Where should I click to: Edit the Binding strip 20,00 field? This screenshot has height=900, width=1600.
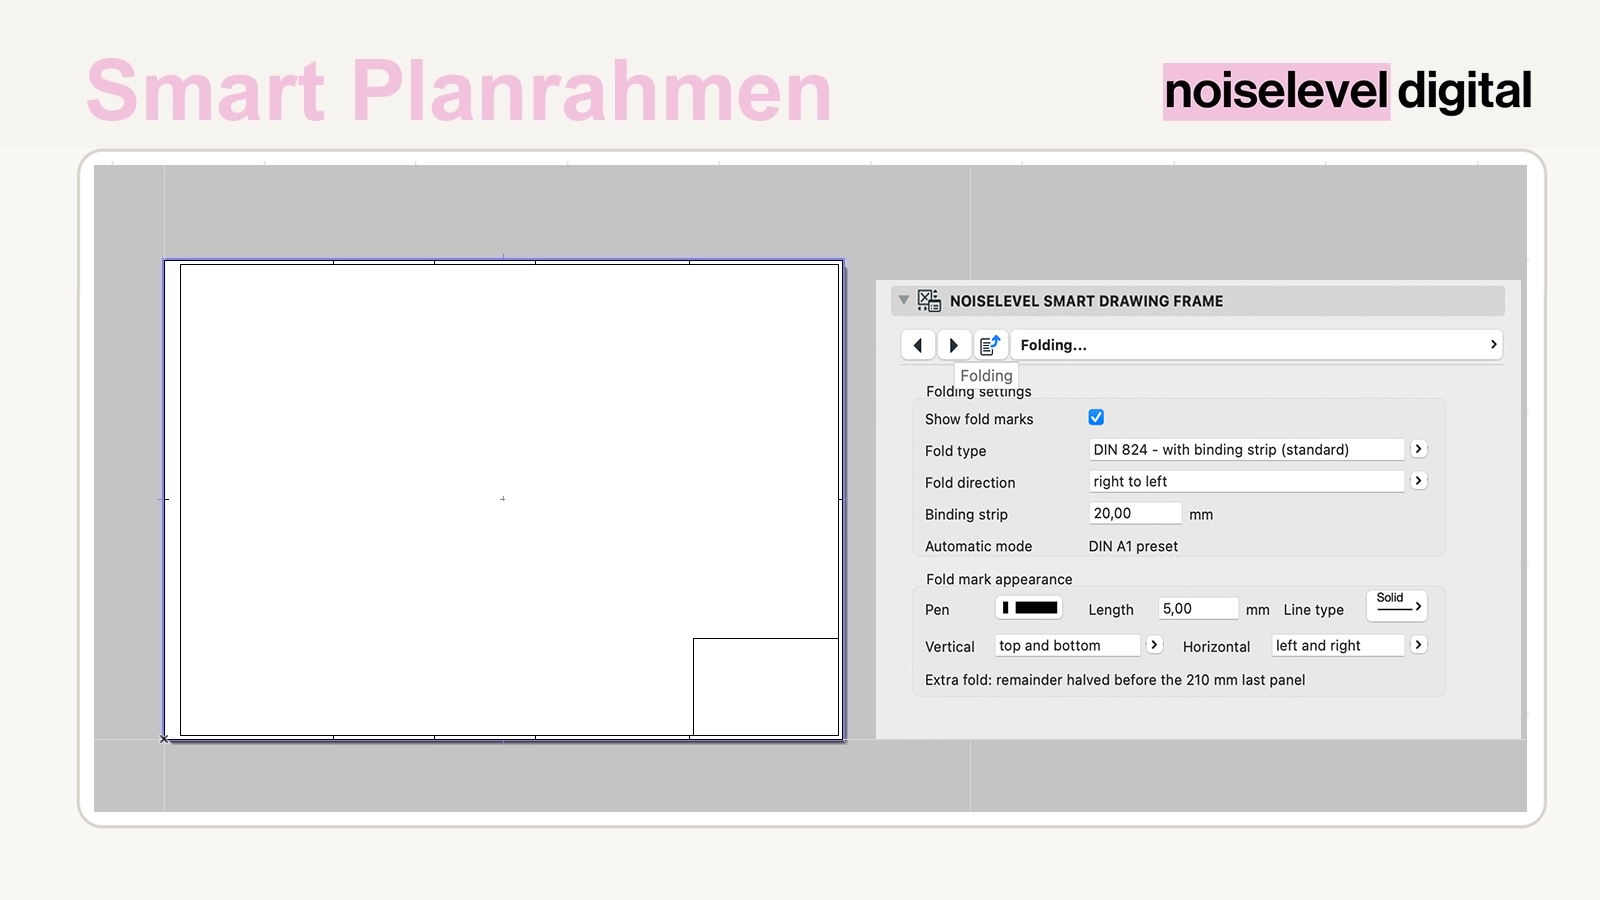click(1135, 513)
